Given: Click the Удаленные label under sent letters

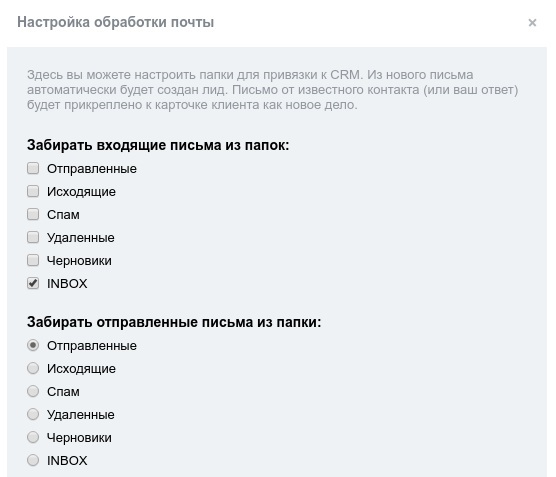Looking at the screenshot, I should (80, 415).
